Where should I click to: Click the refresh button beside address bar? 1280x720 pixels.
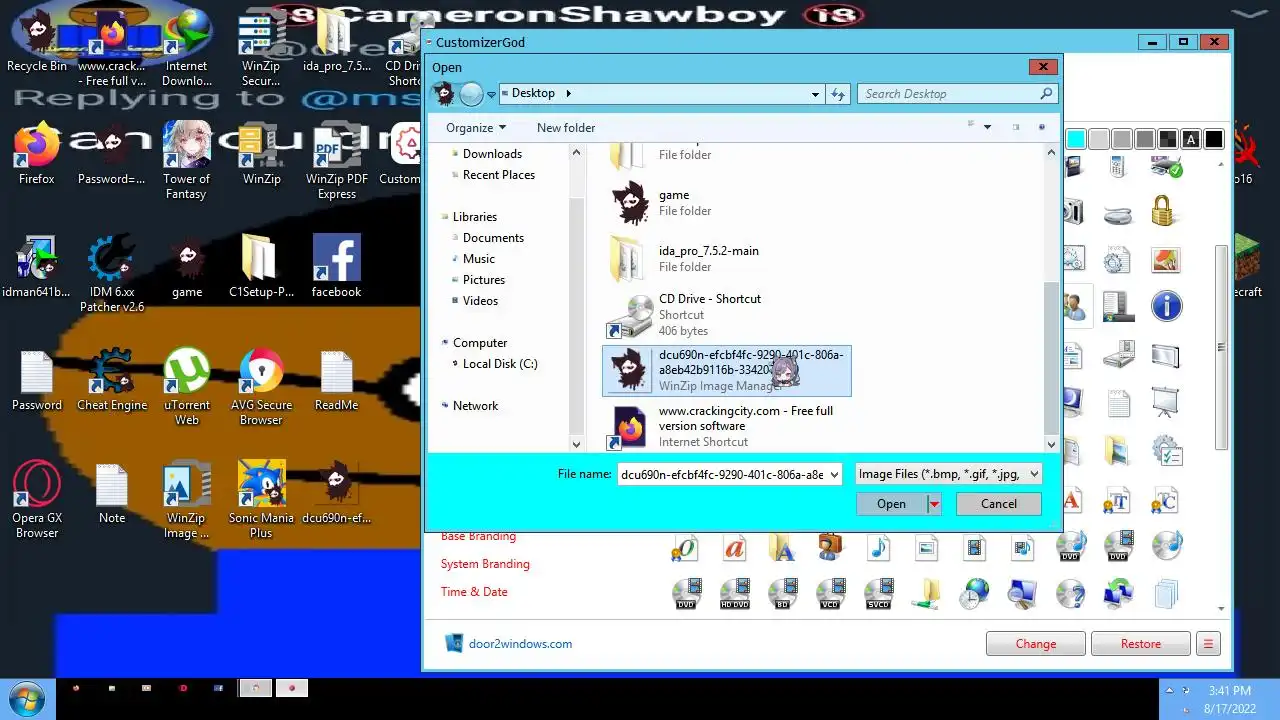tap(839, 94)
